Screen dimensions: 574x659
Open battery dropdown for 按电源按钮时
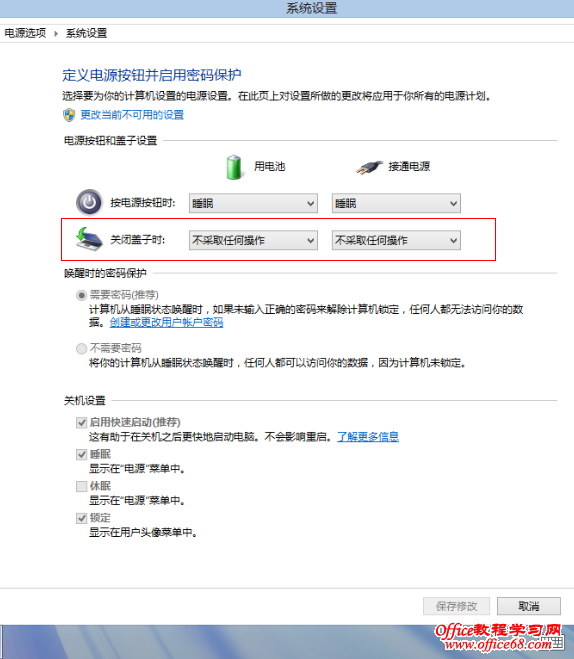tap(253, 203)
